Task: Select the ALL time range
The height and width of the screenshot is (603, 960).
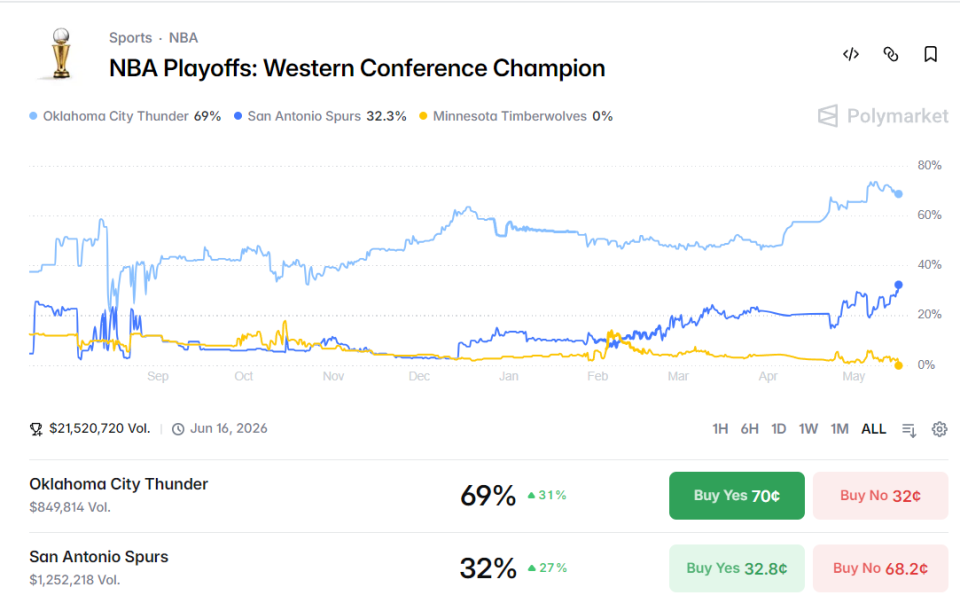Action: tap(874, 429)
